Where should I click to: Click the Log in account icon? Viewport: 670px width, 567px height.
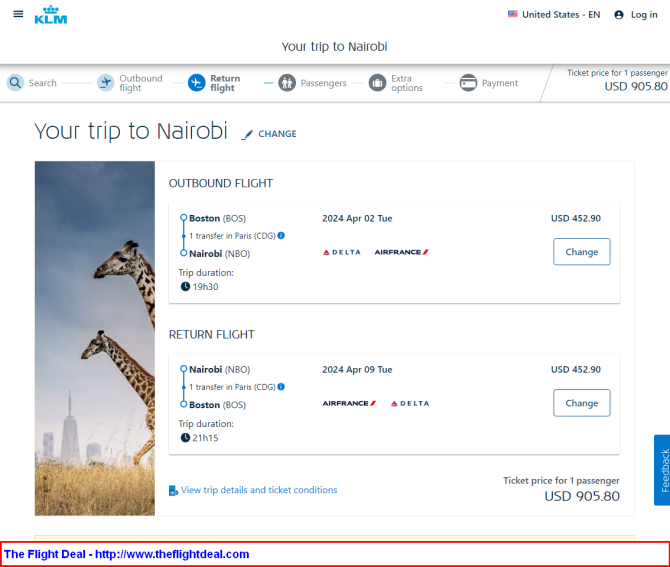[618, 15]
